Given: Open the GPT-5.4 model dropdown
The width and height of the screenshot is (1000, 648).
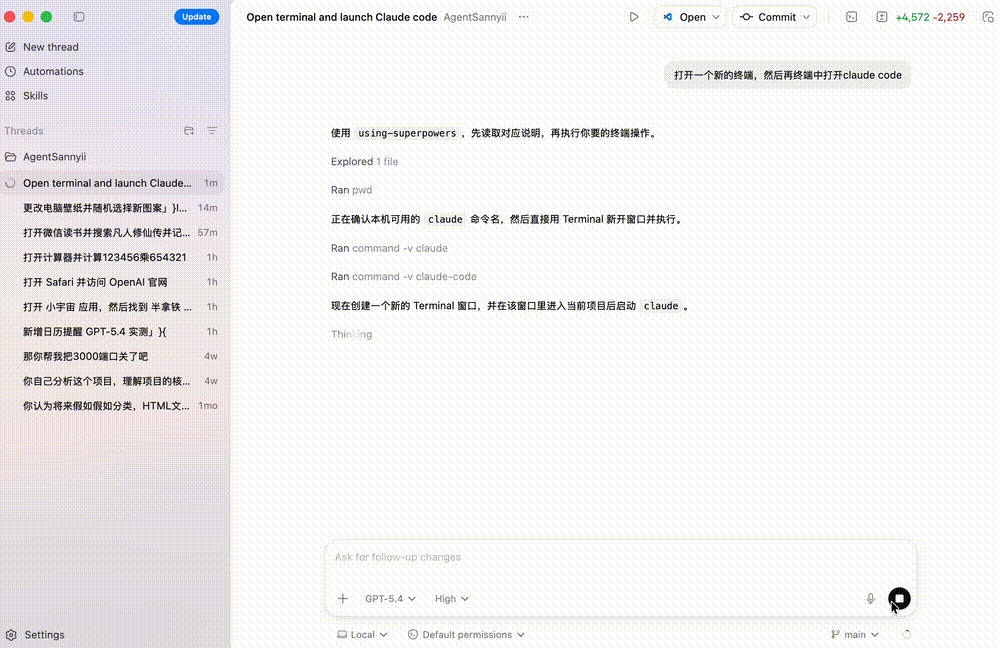Looking at the screenshot, I should point(389,598).
